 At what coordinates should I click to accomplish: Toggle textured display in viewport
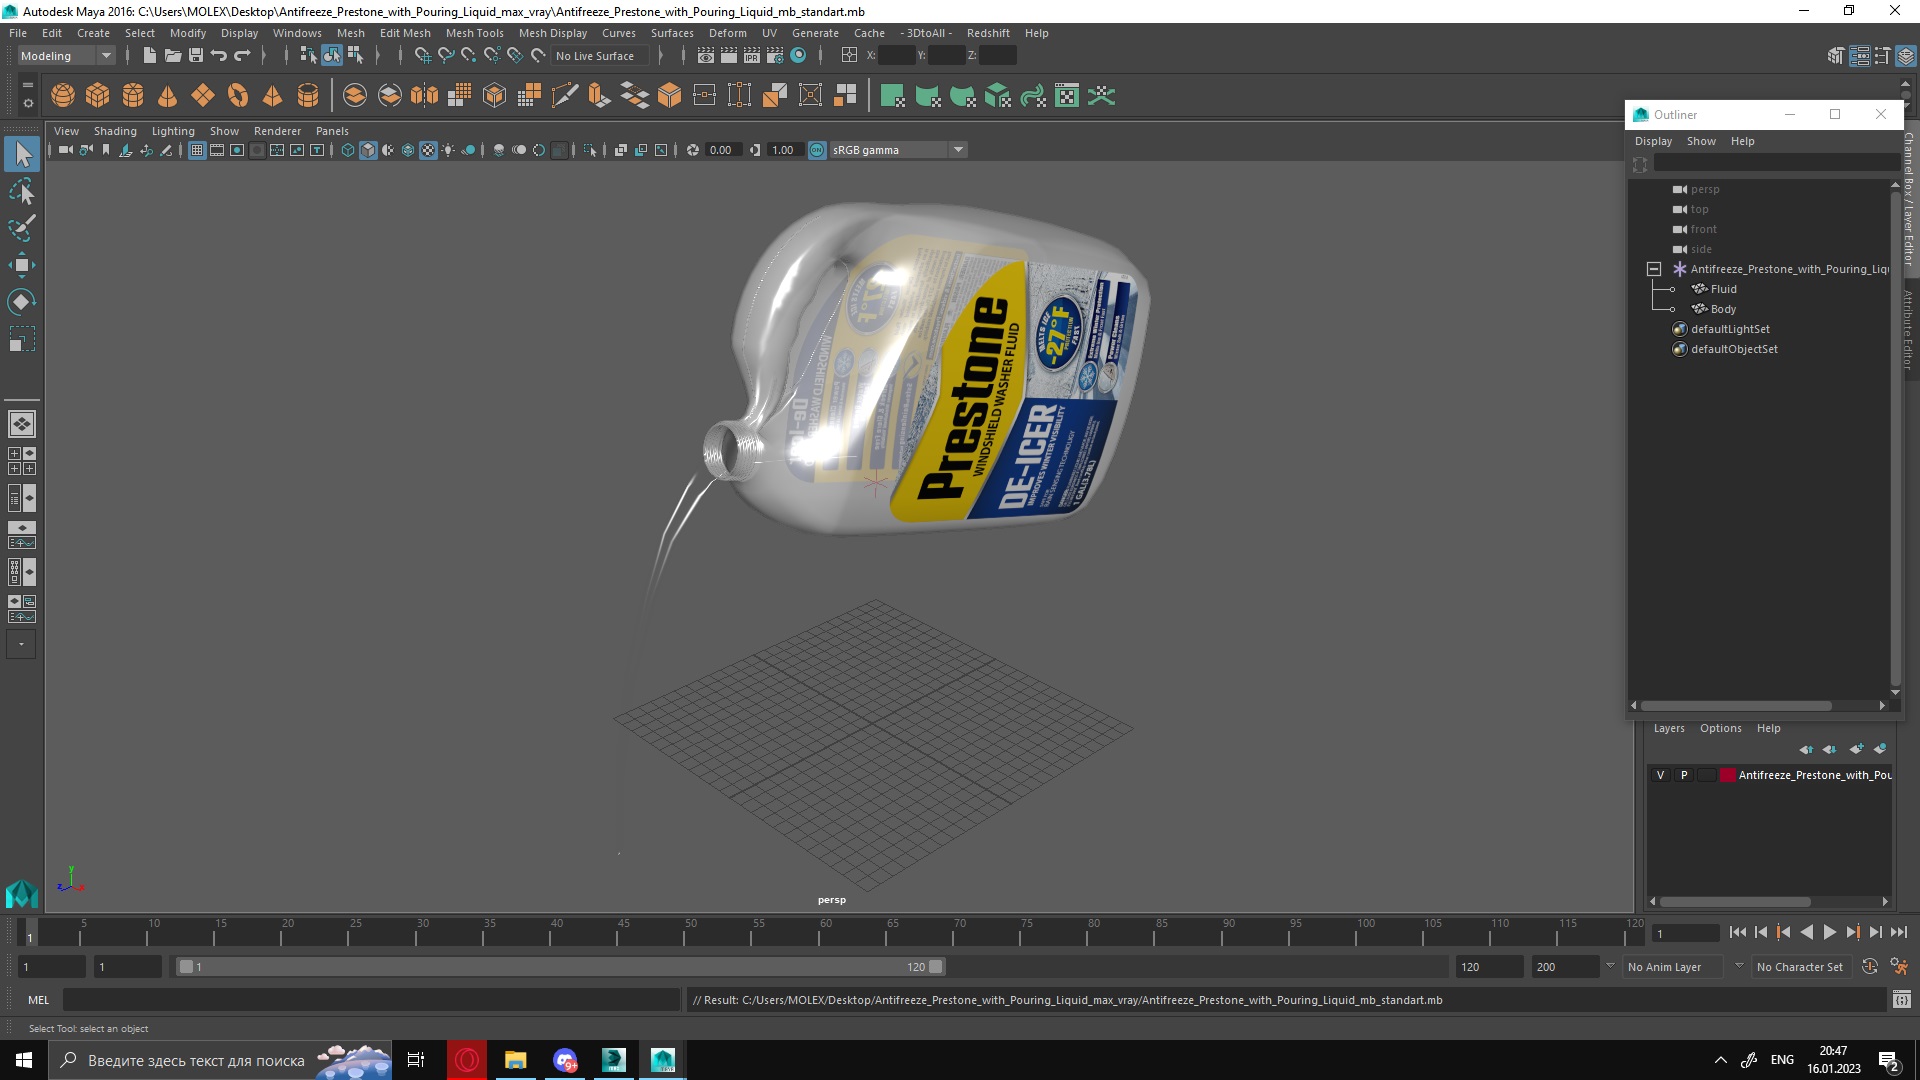point(428,150)
